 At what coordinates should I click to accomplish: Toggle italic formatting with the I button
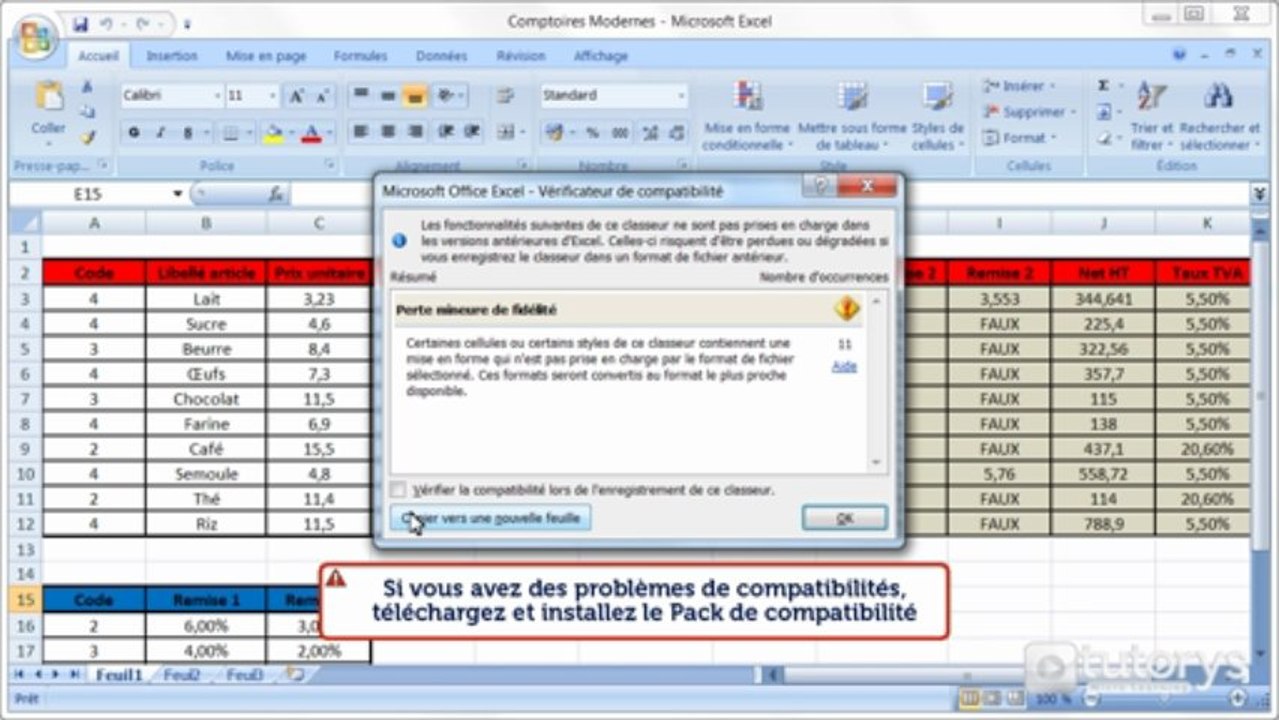tap(160, 132)
